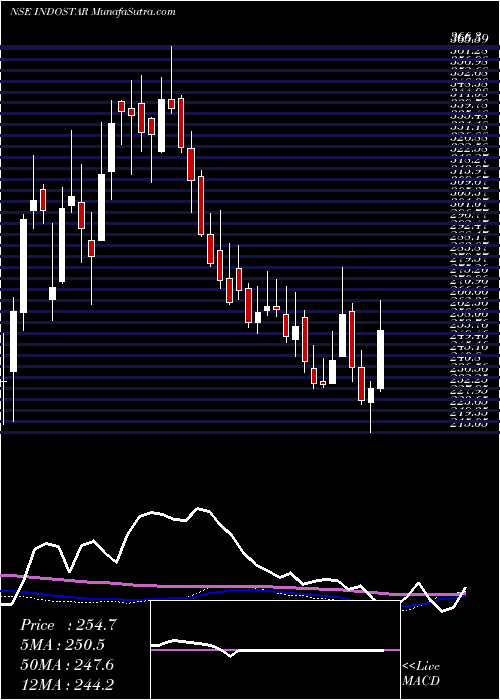Click the '<<Live MACD' label
Viewport: 500px width, 700px height.
[x=421, y=674]
